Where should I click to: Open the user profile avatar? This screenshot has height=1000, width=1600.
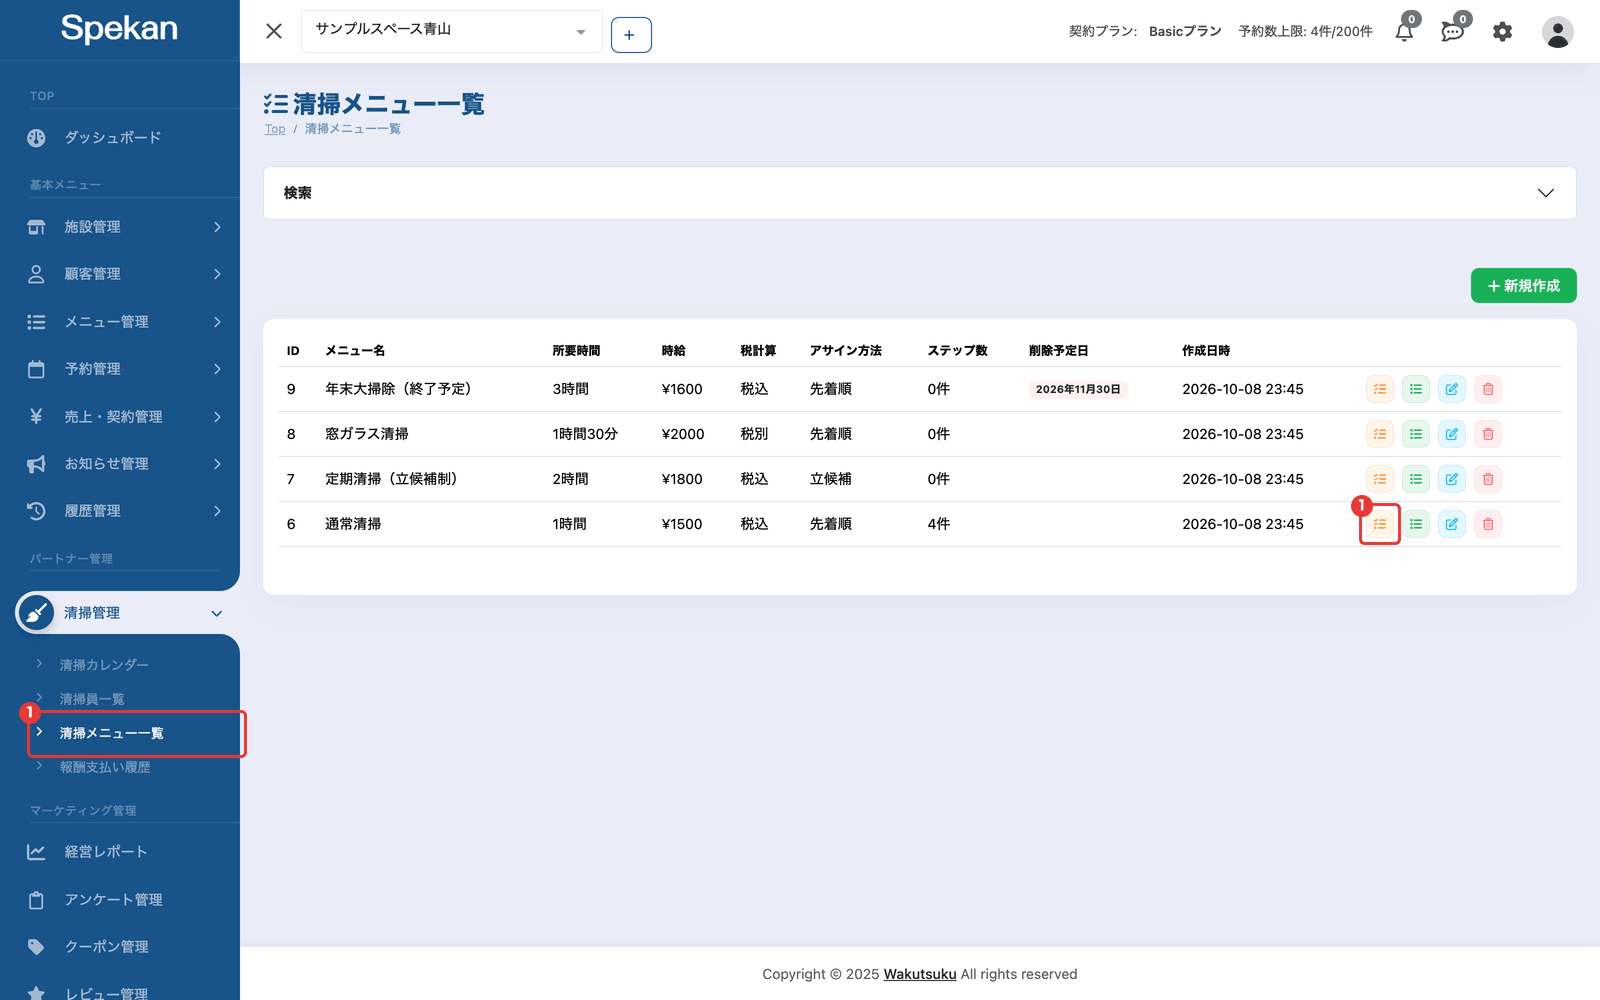1557,32
